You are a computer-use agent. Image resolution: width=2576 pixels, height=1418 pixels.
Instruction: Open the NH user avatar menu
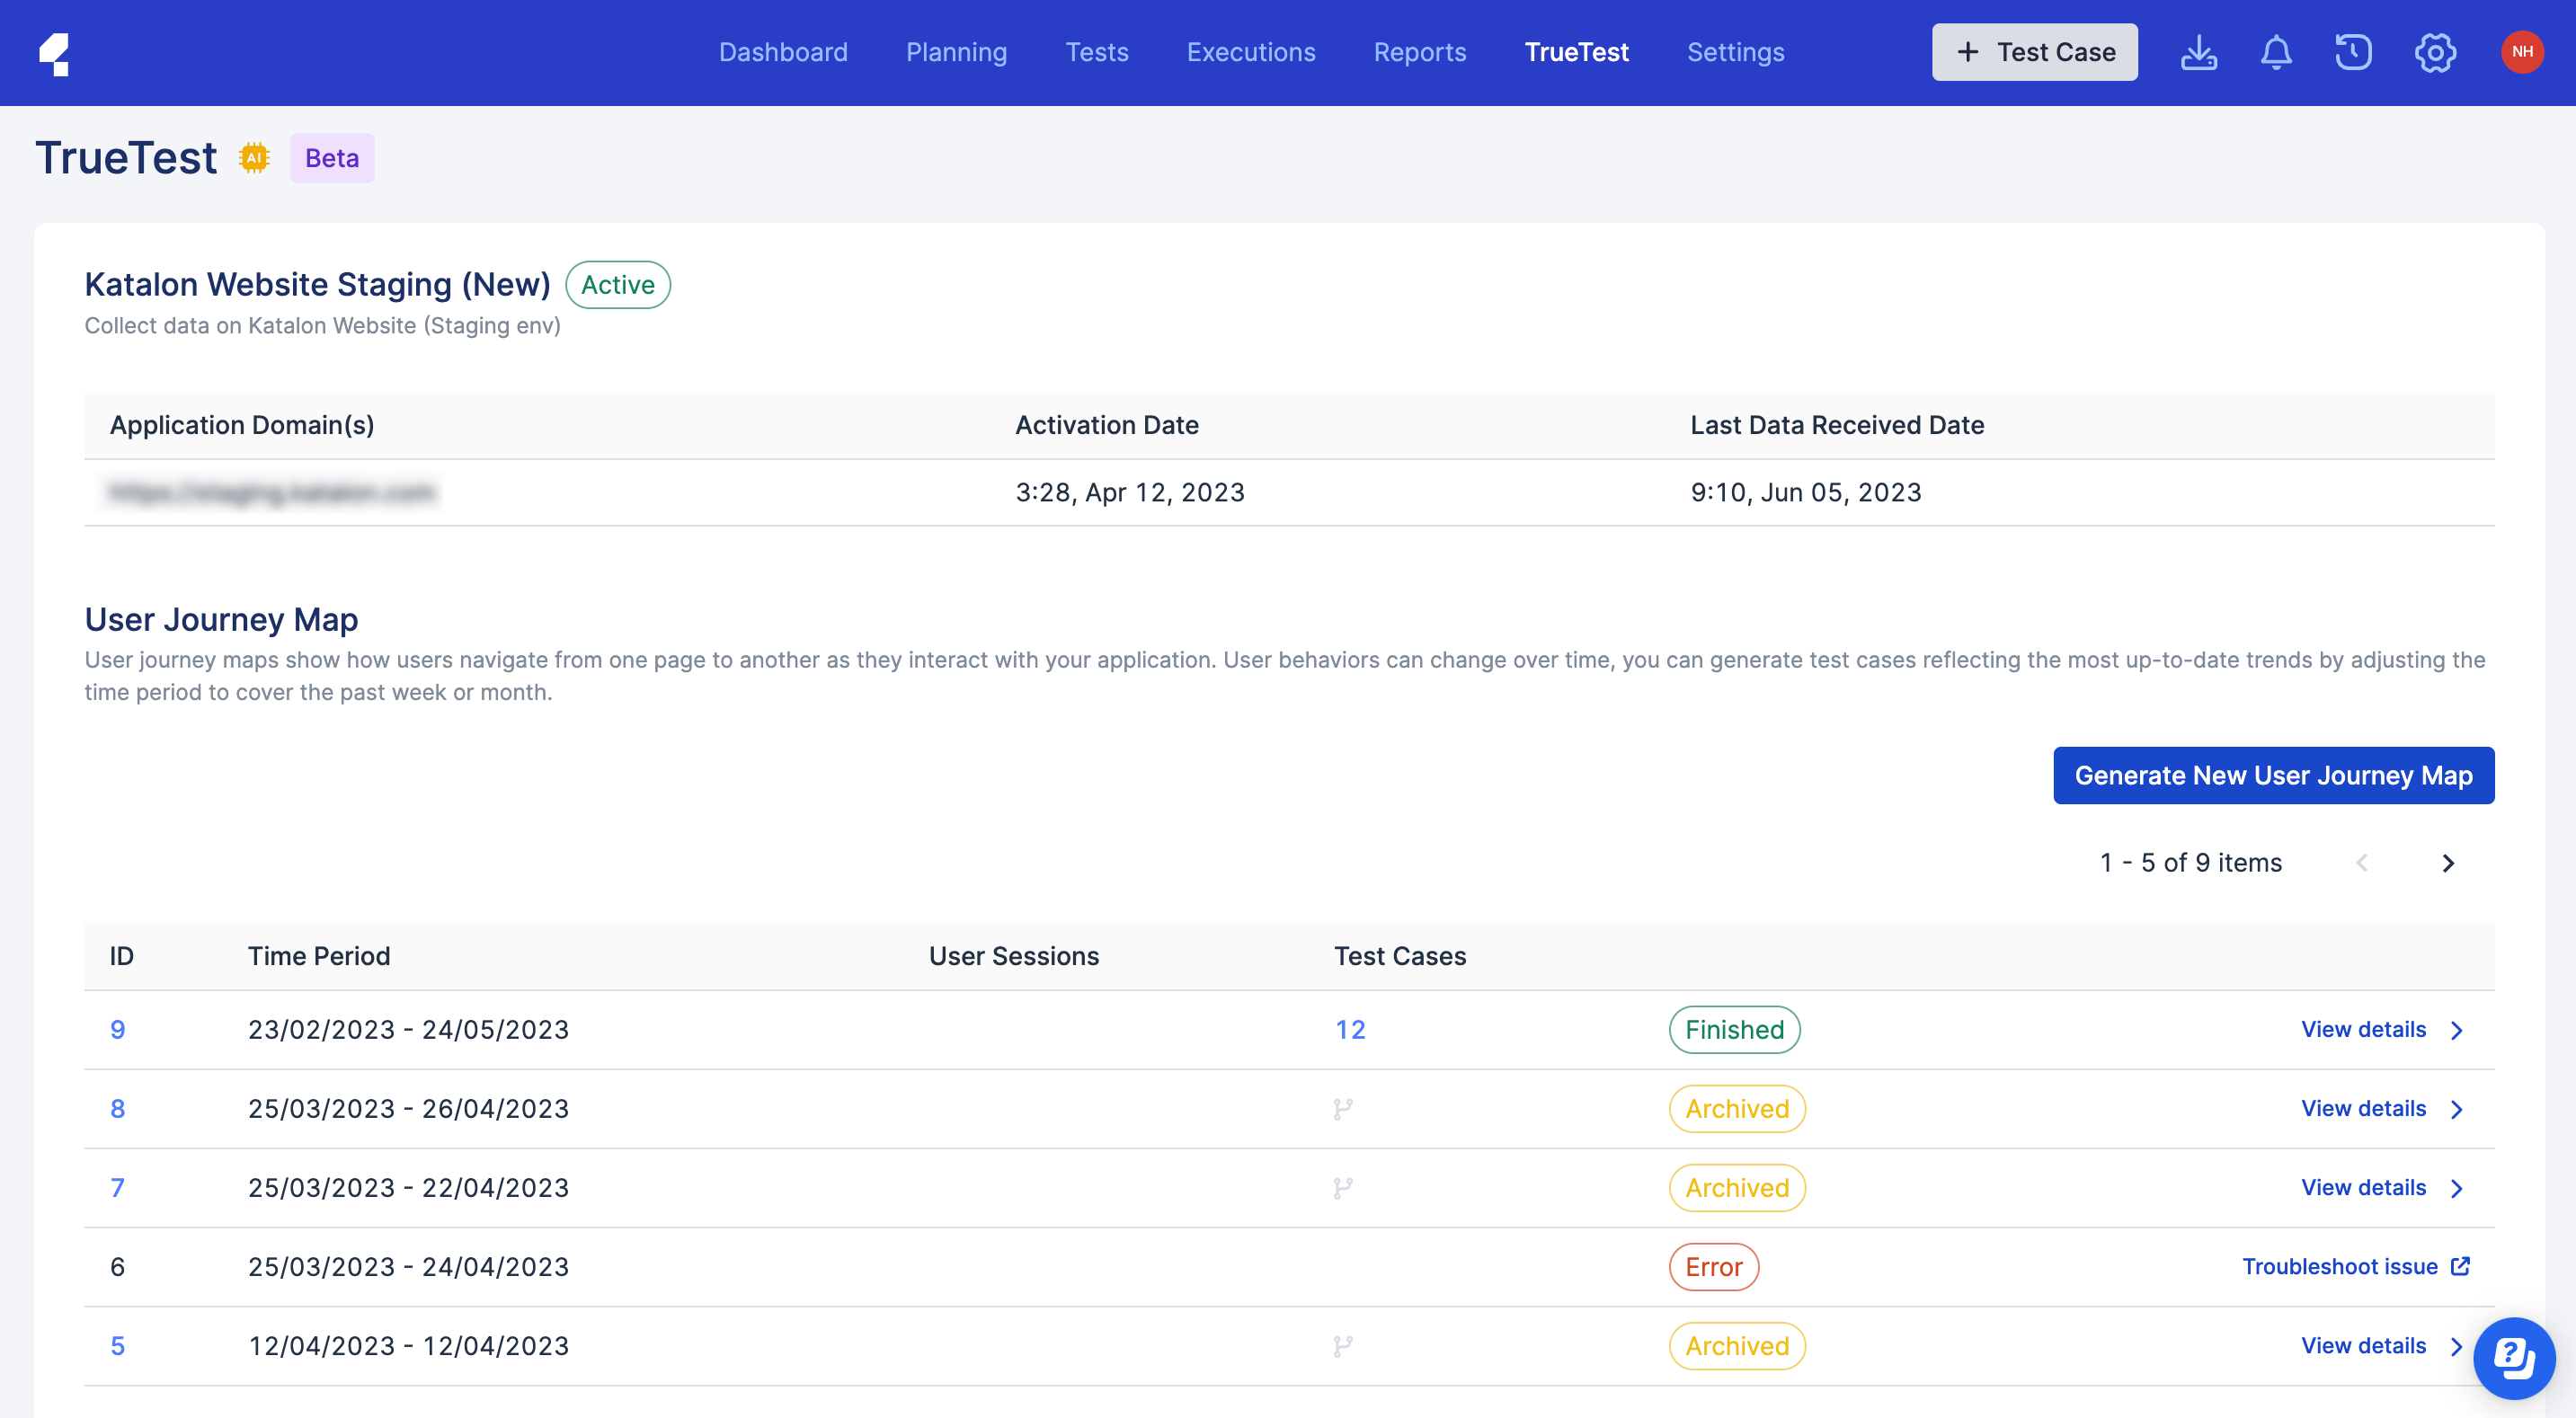[x=2522, y=52]
